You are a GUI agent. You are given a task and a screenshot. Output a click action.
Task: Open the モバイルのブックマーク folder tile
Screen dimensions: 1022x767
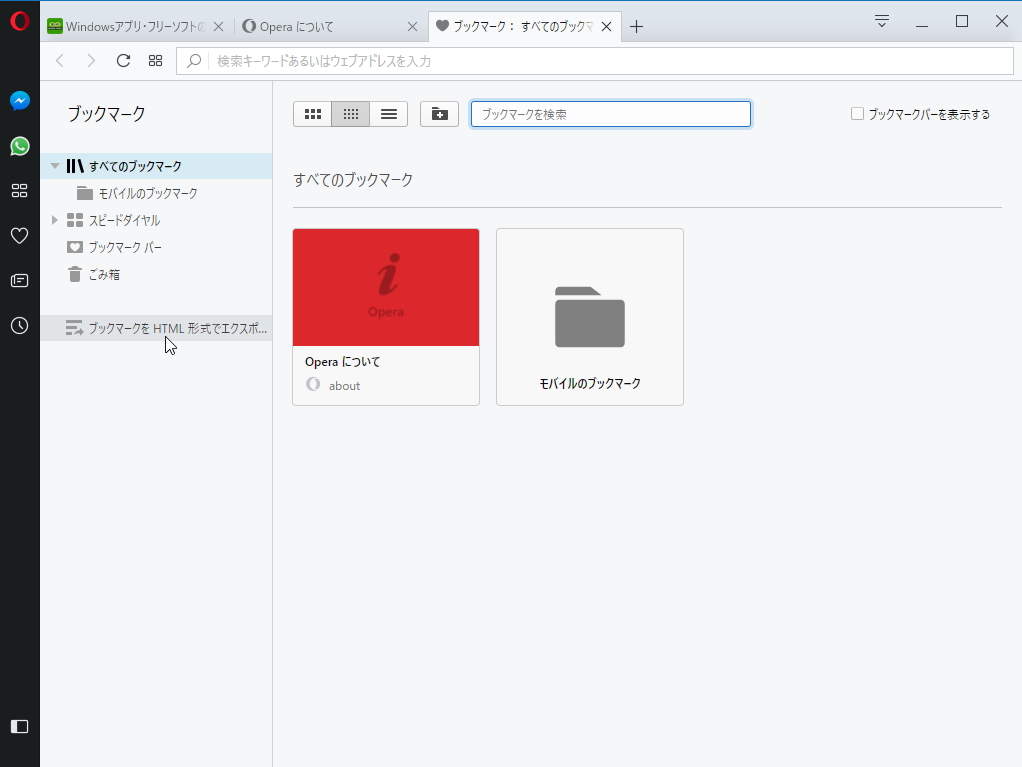[x=590, y=317]
